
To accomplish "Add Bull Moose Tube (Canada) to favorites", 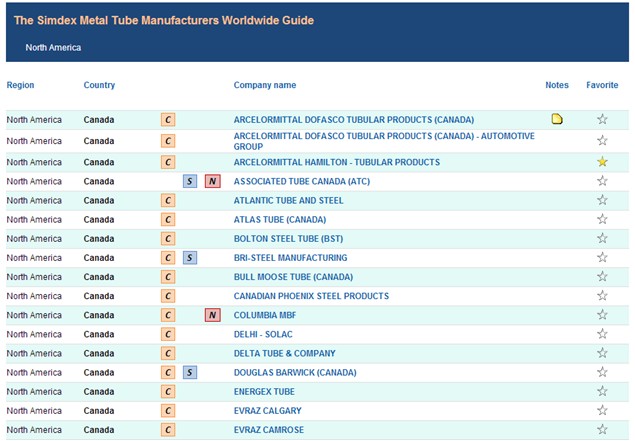I will (x=602, y=276).
